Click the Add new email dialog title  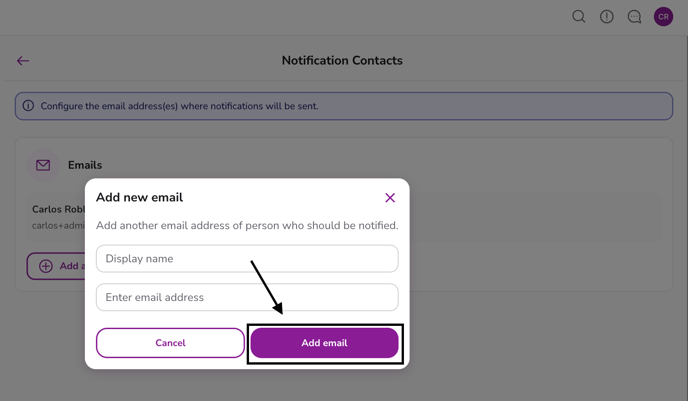pyautogui.click(x=139, y=198)
